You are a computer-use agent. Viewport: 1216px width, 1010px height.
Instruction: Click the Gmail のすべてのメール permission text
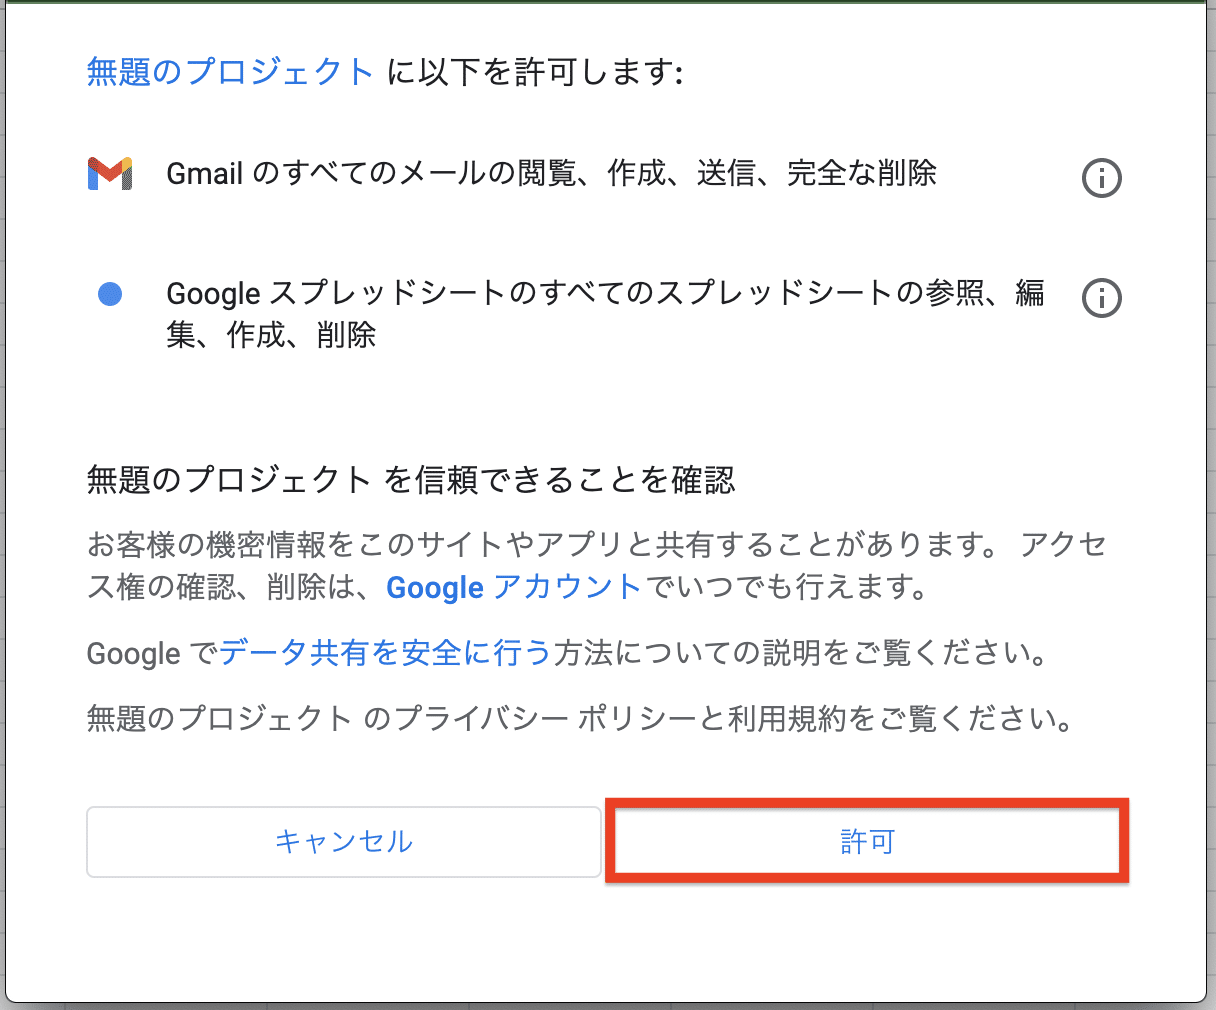551,174
